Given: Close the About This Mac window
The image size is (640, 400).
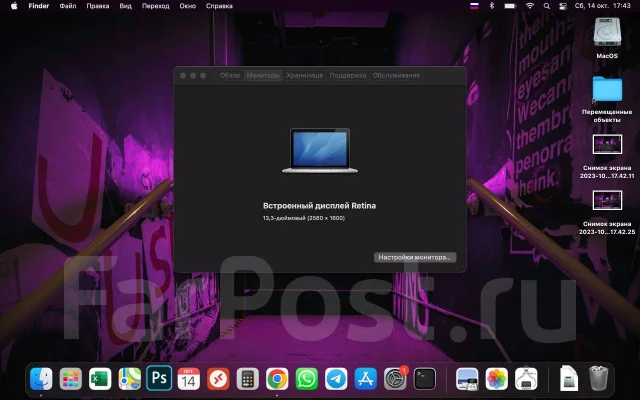Looking at the screenshot, I should tap(183, 76).
